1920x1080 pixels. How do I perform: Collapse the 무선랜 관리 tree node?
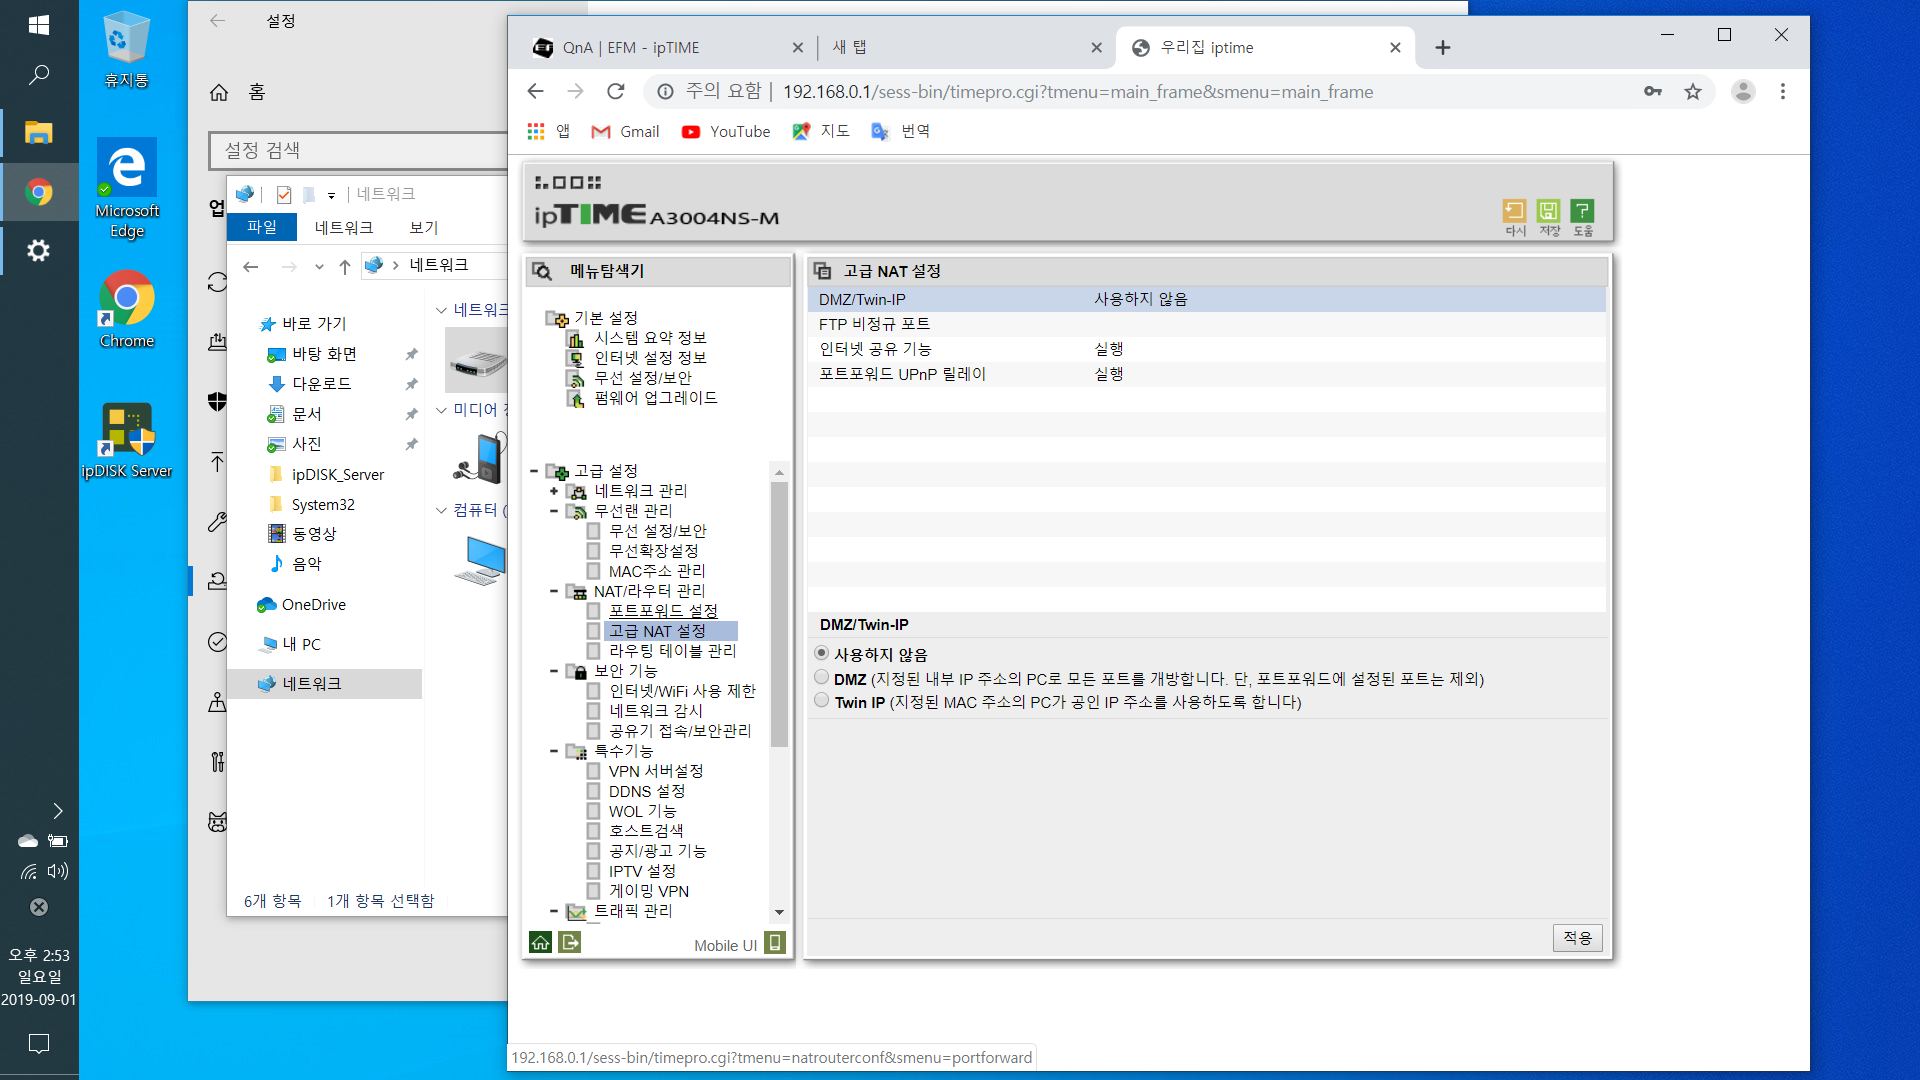tap(554, 511)
